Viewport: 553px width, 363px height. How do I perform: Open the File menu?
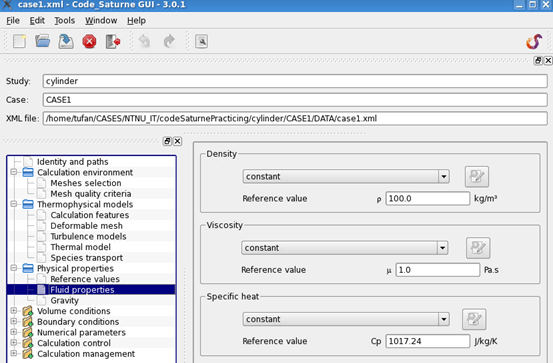[x=13, y=20]
